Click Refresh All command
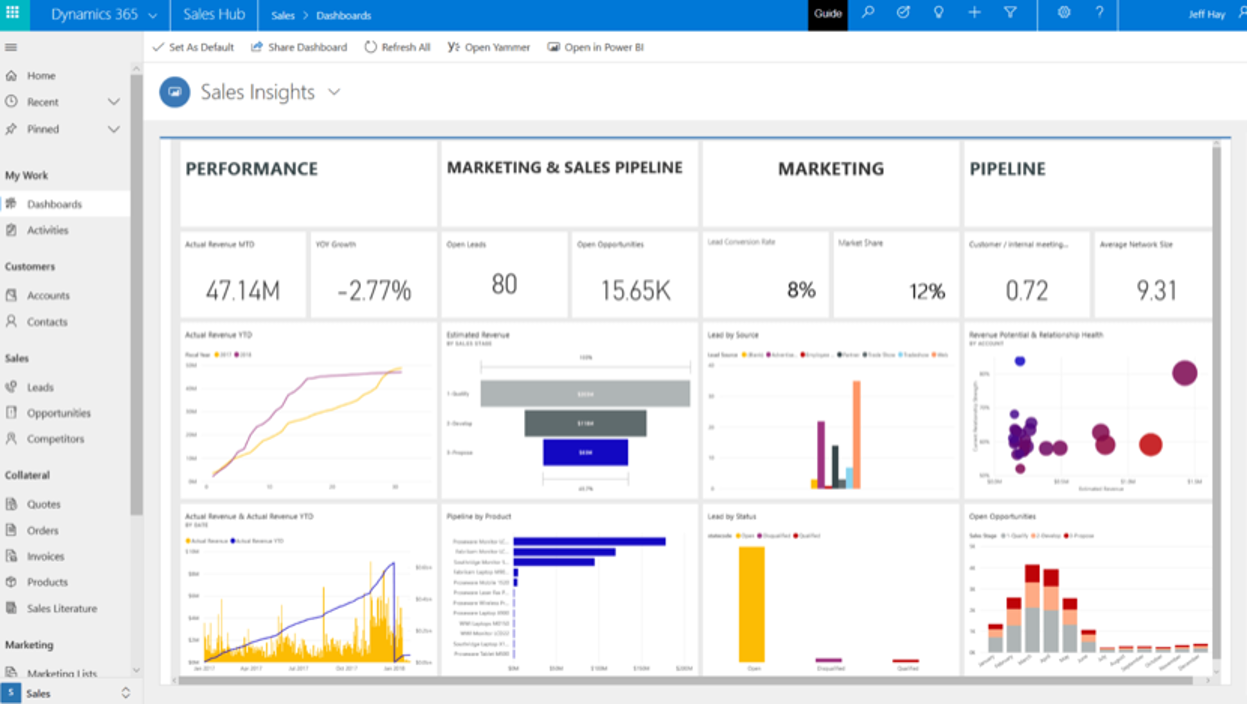1247x704 pixels. pyautogui.click(x=397, y=47)
